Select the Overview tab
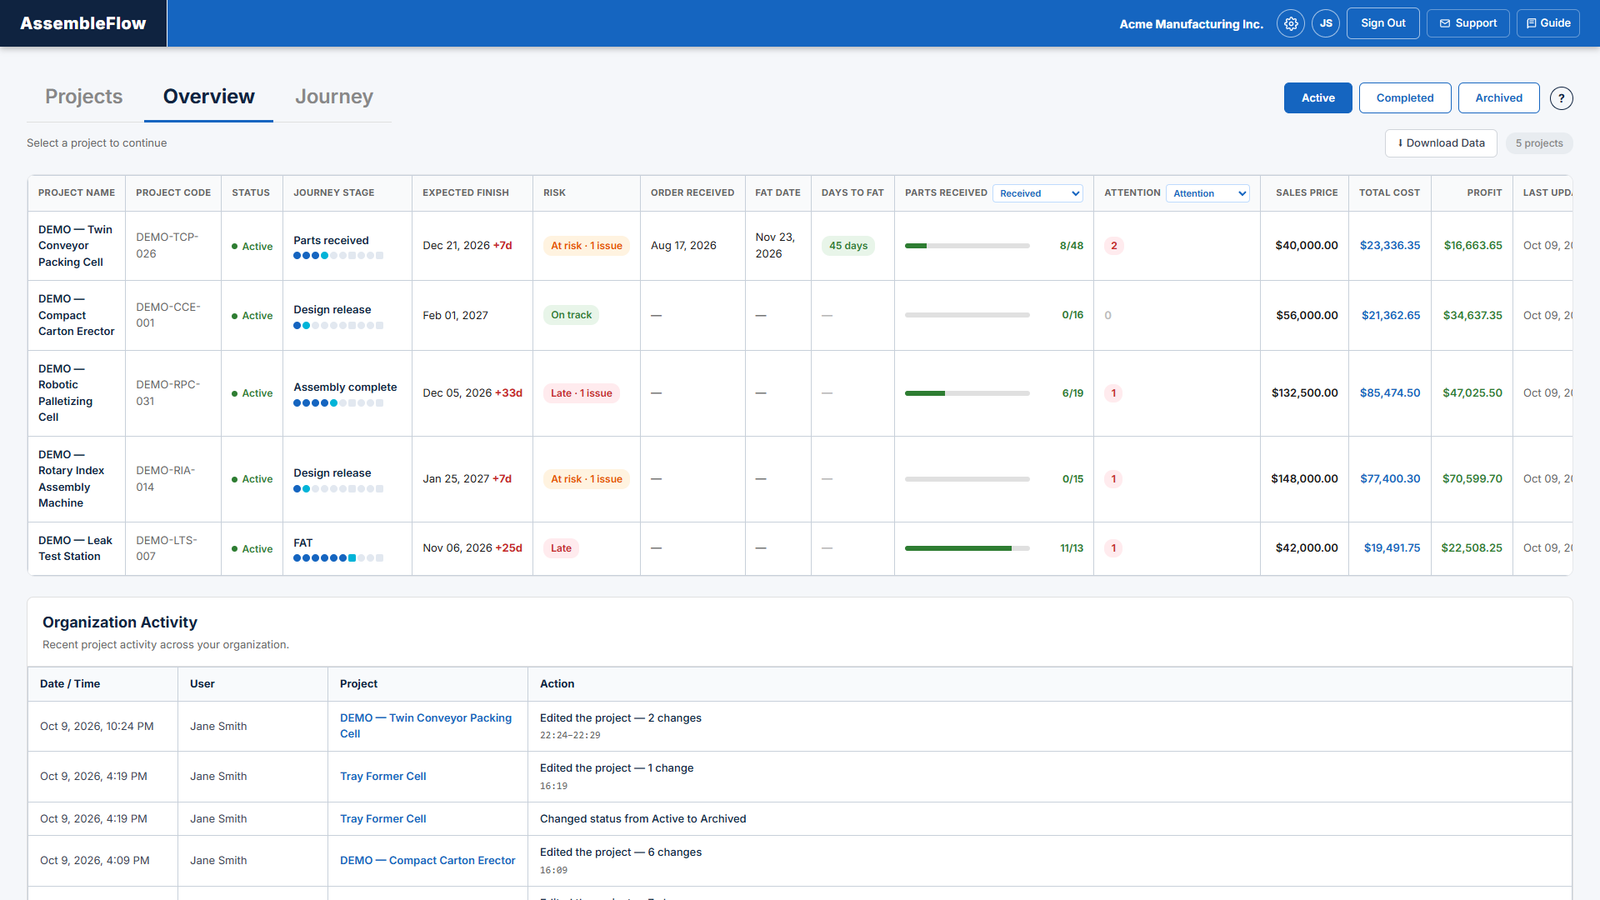Screen dimensions: 1600x900 coord(209,97)
